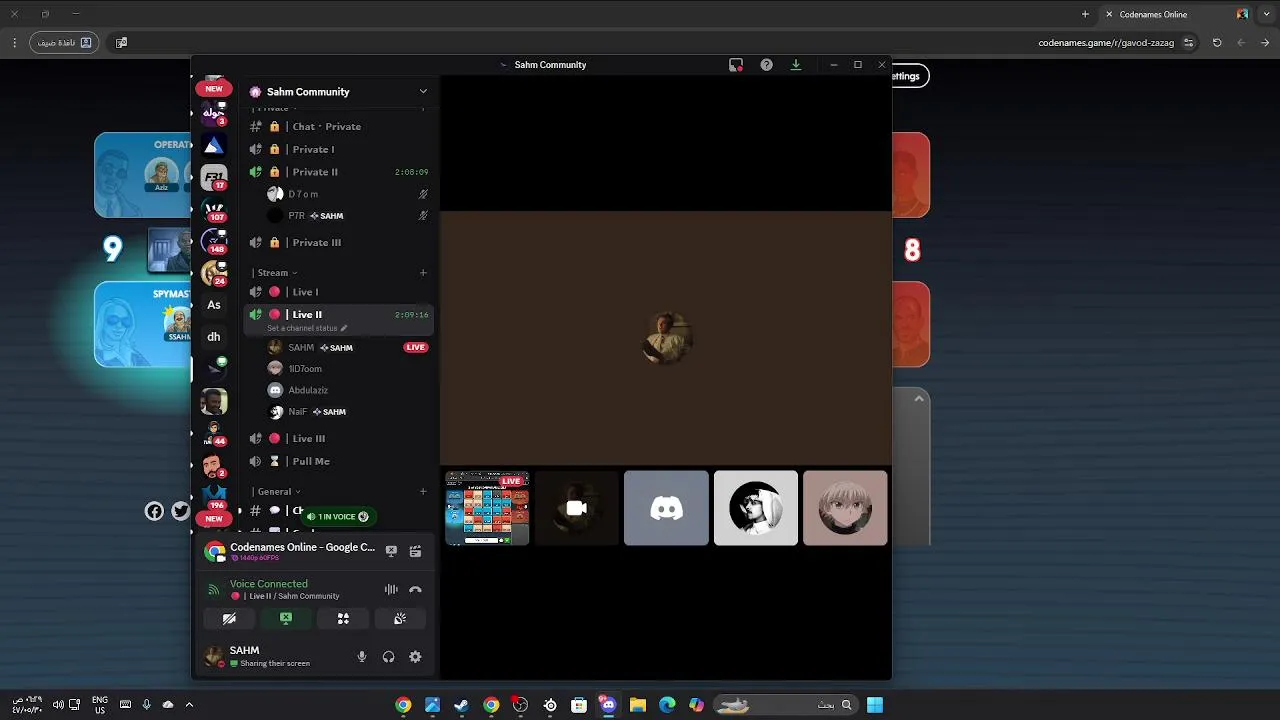Stop streaming Codenames Online screen share icon

pyautogui.click(x=391, y=551)
